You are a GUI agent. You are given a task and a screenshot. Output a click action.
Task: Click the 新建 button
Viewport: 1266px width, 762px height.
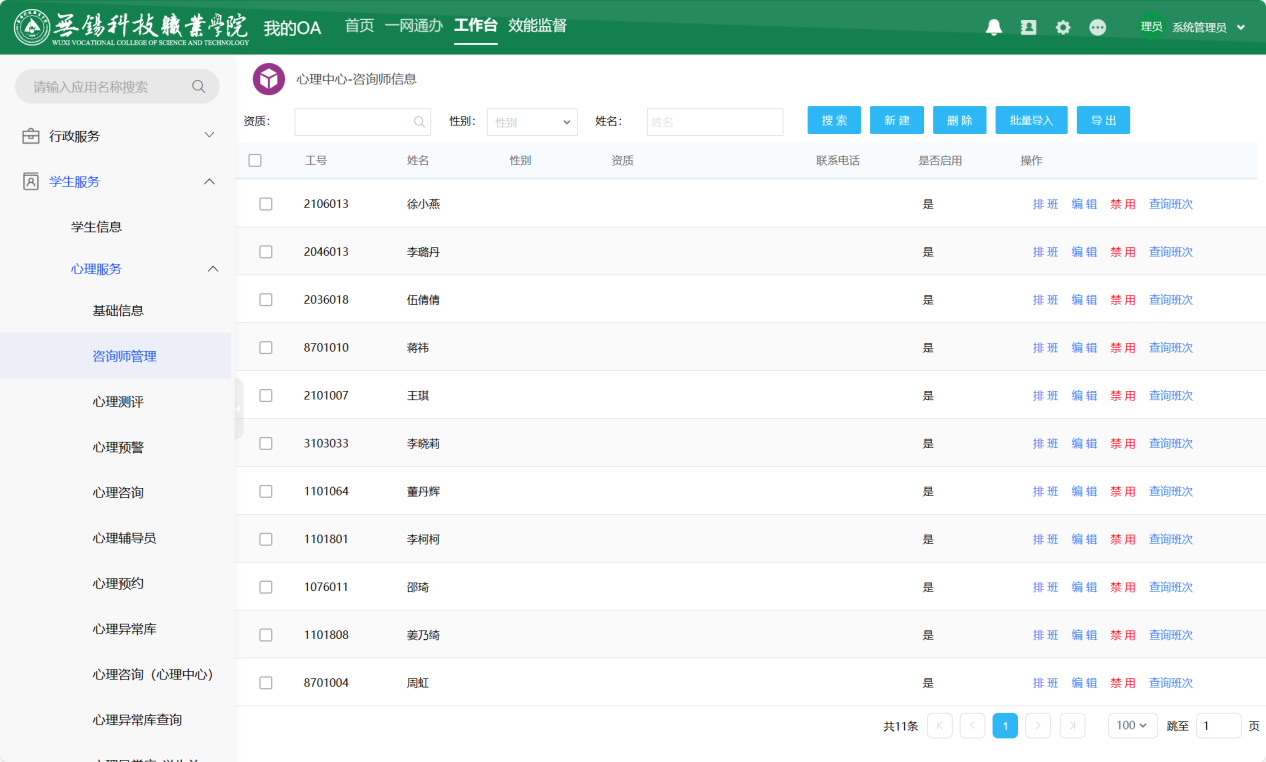[897, 120]
